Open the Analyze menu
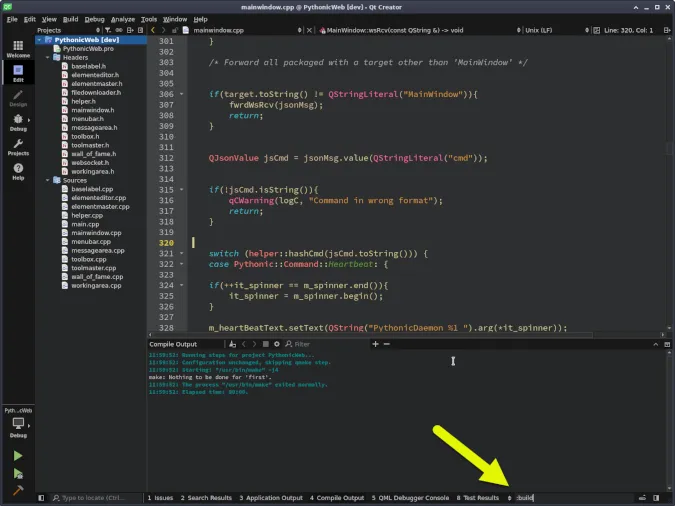This screenshot has width=675, height=506. [x=123, y=19]
